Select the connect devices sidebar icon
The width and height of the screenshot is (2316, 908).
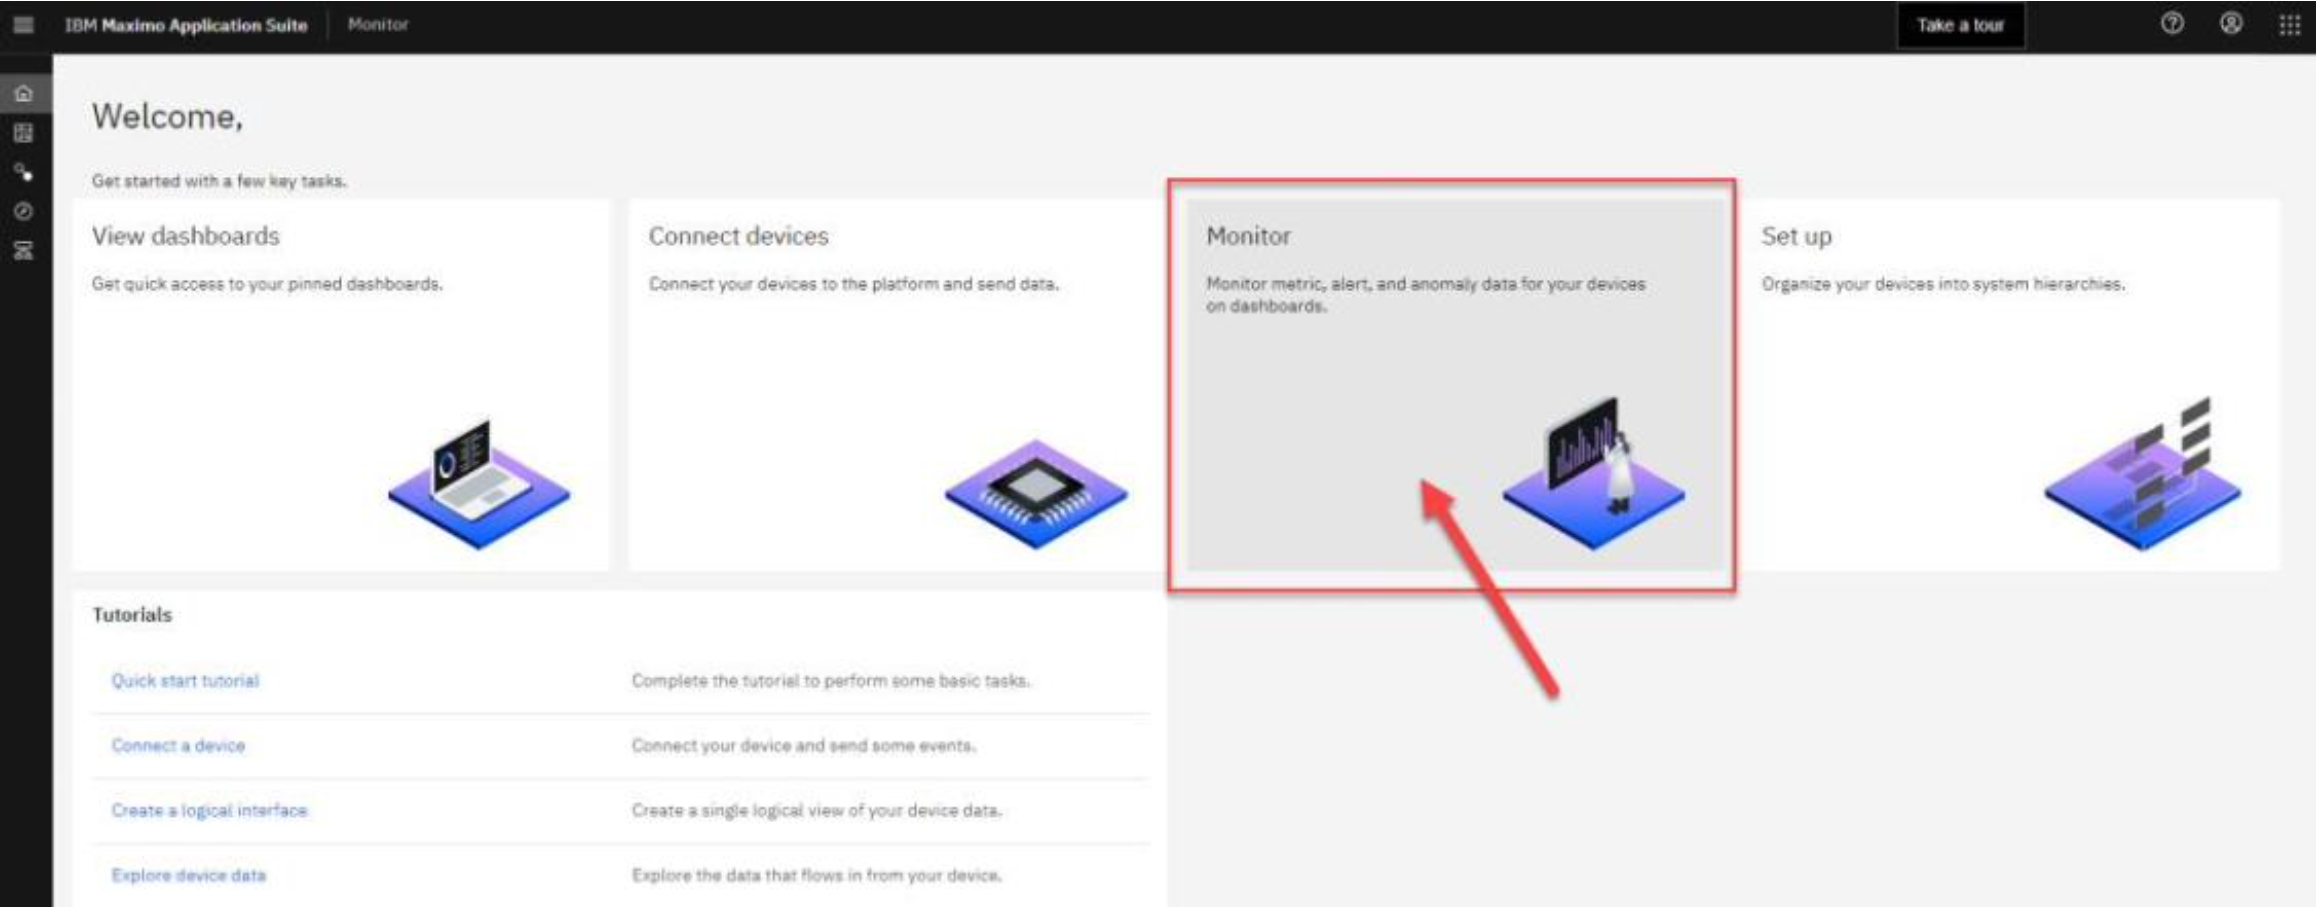[x=24, y=172]
